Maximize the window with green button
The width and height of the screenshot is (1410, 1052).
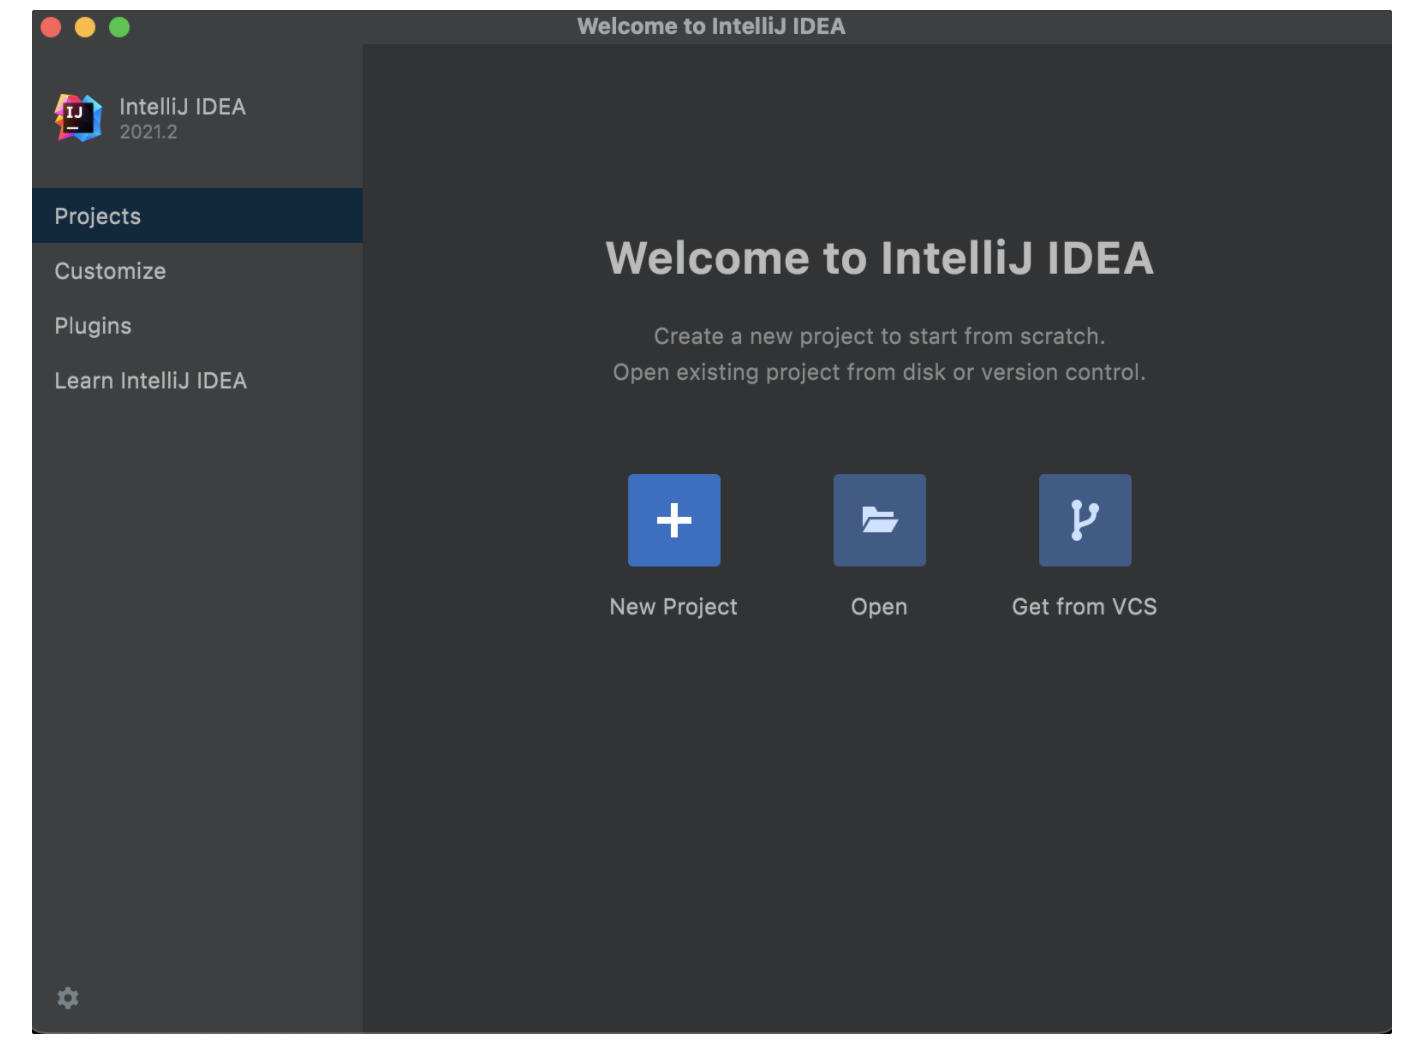coord(119,27)
